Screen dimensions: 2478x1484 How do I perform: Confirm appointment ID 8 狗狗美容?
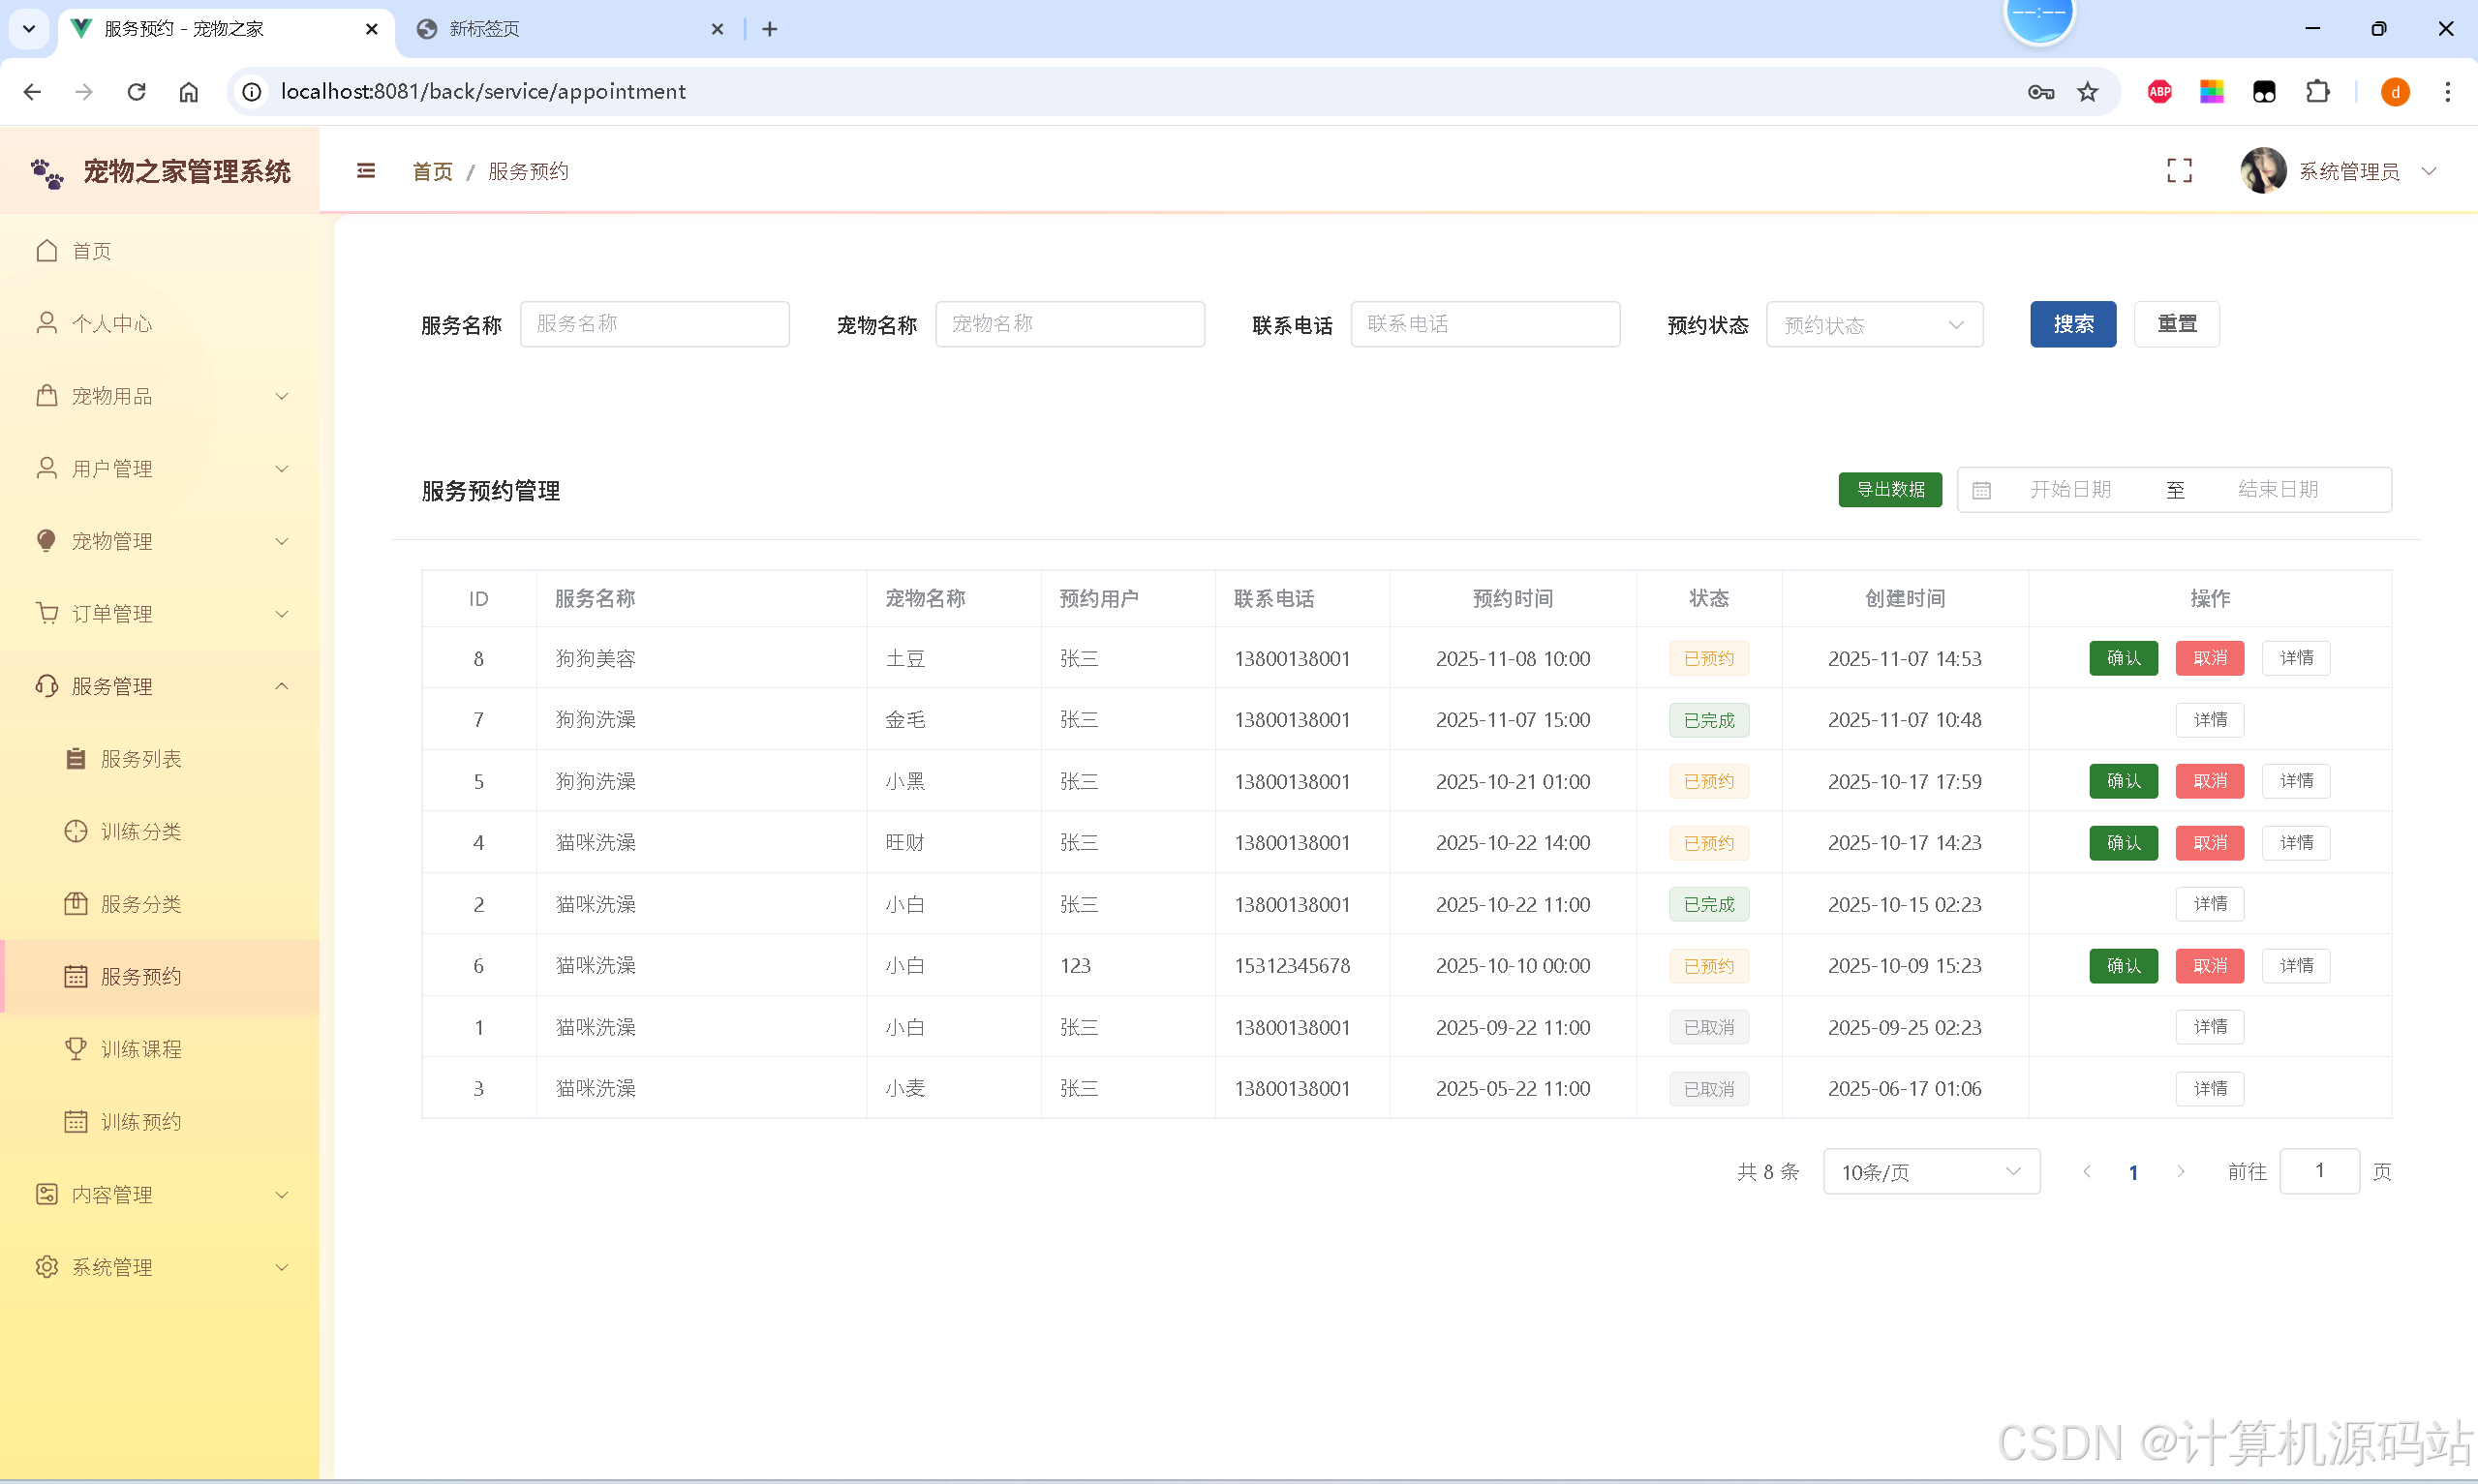tap(2123, 658)
